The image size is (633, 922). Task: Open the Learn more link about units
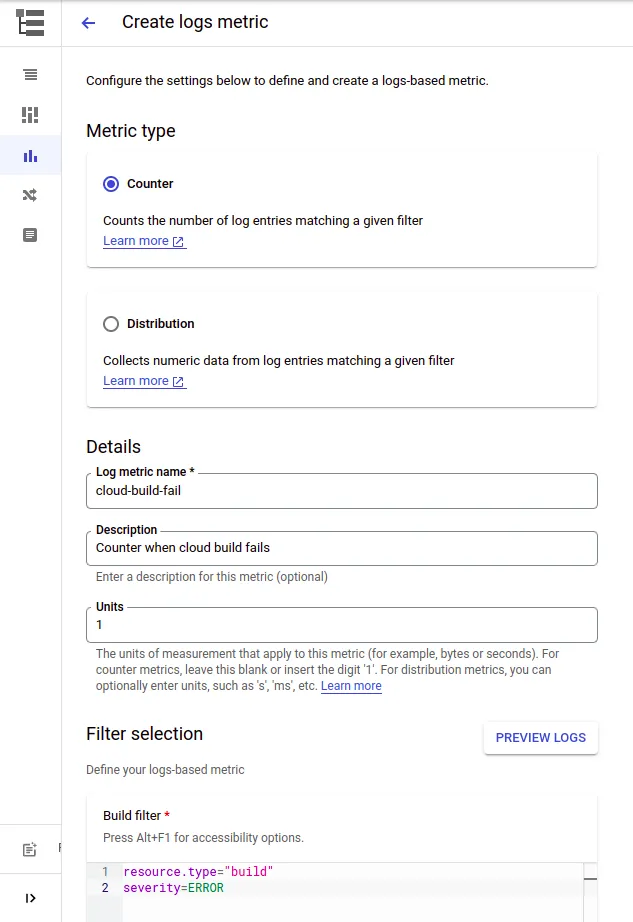click(x=351, y=686)
